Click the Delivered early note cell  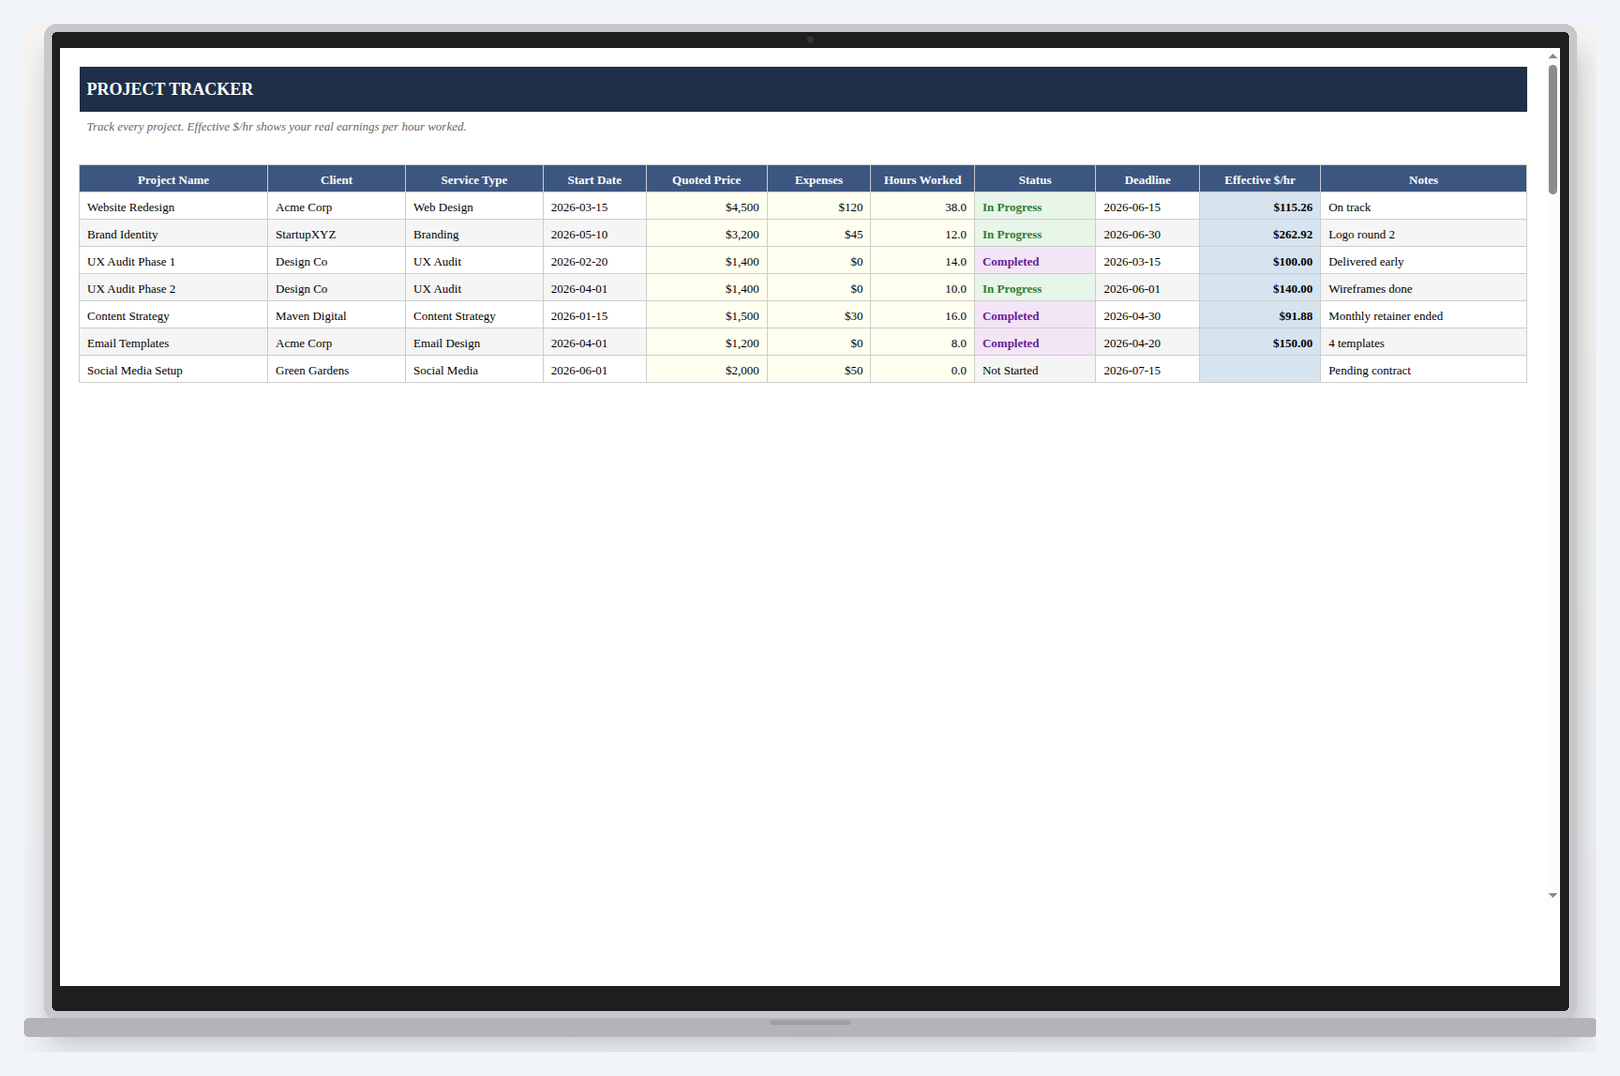[1423, 261]
